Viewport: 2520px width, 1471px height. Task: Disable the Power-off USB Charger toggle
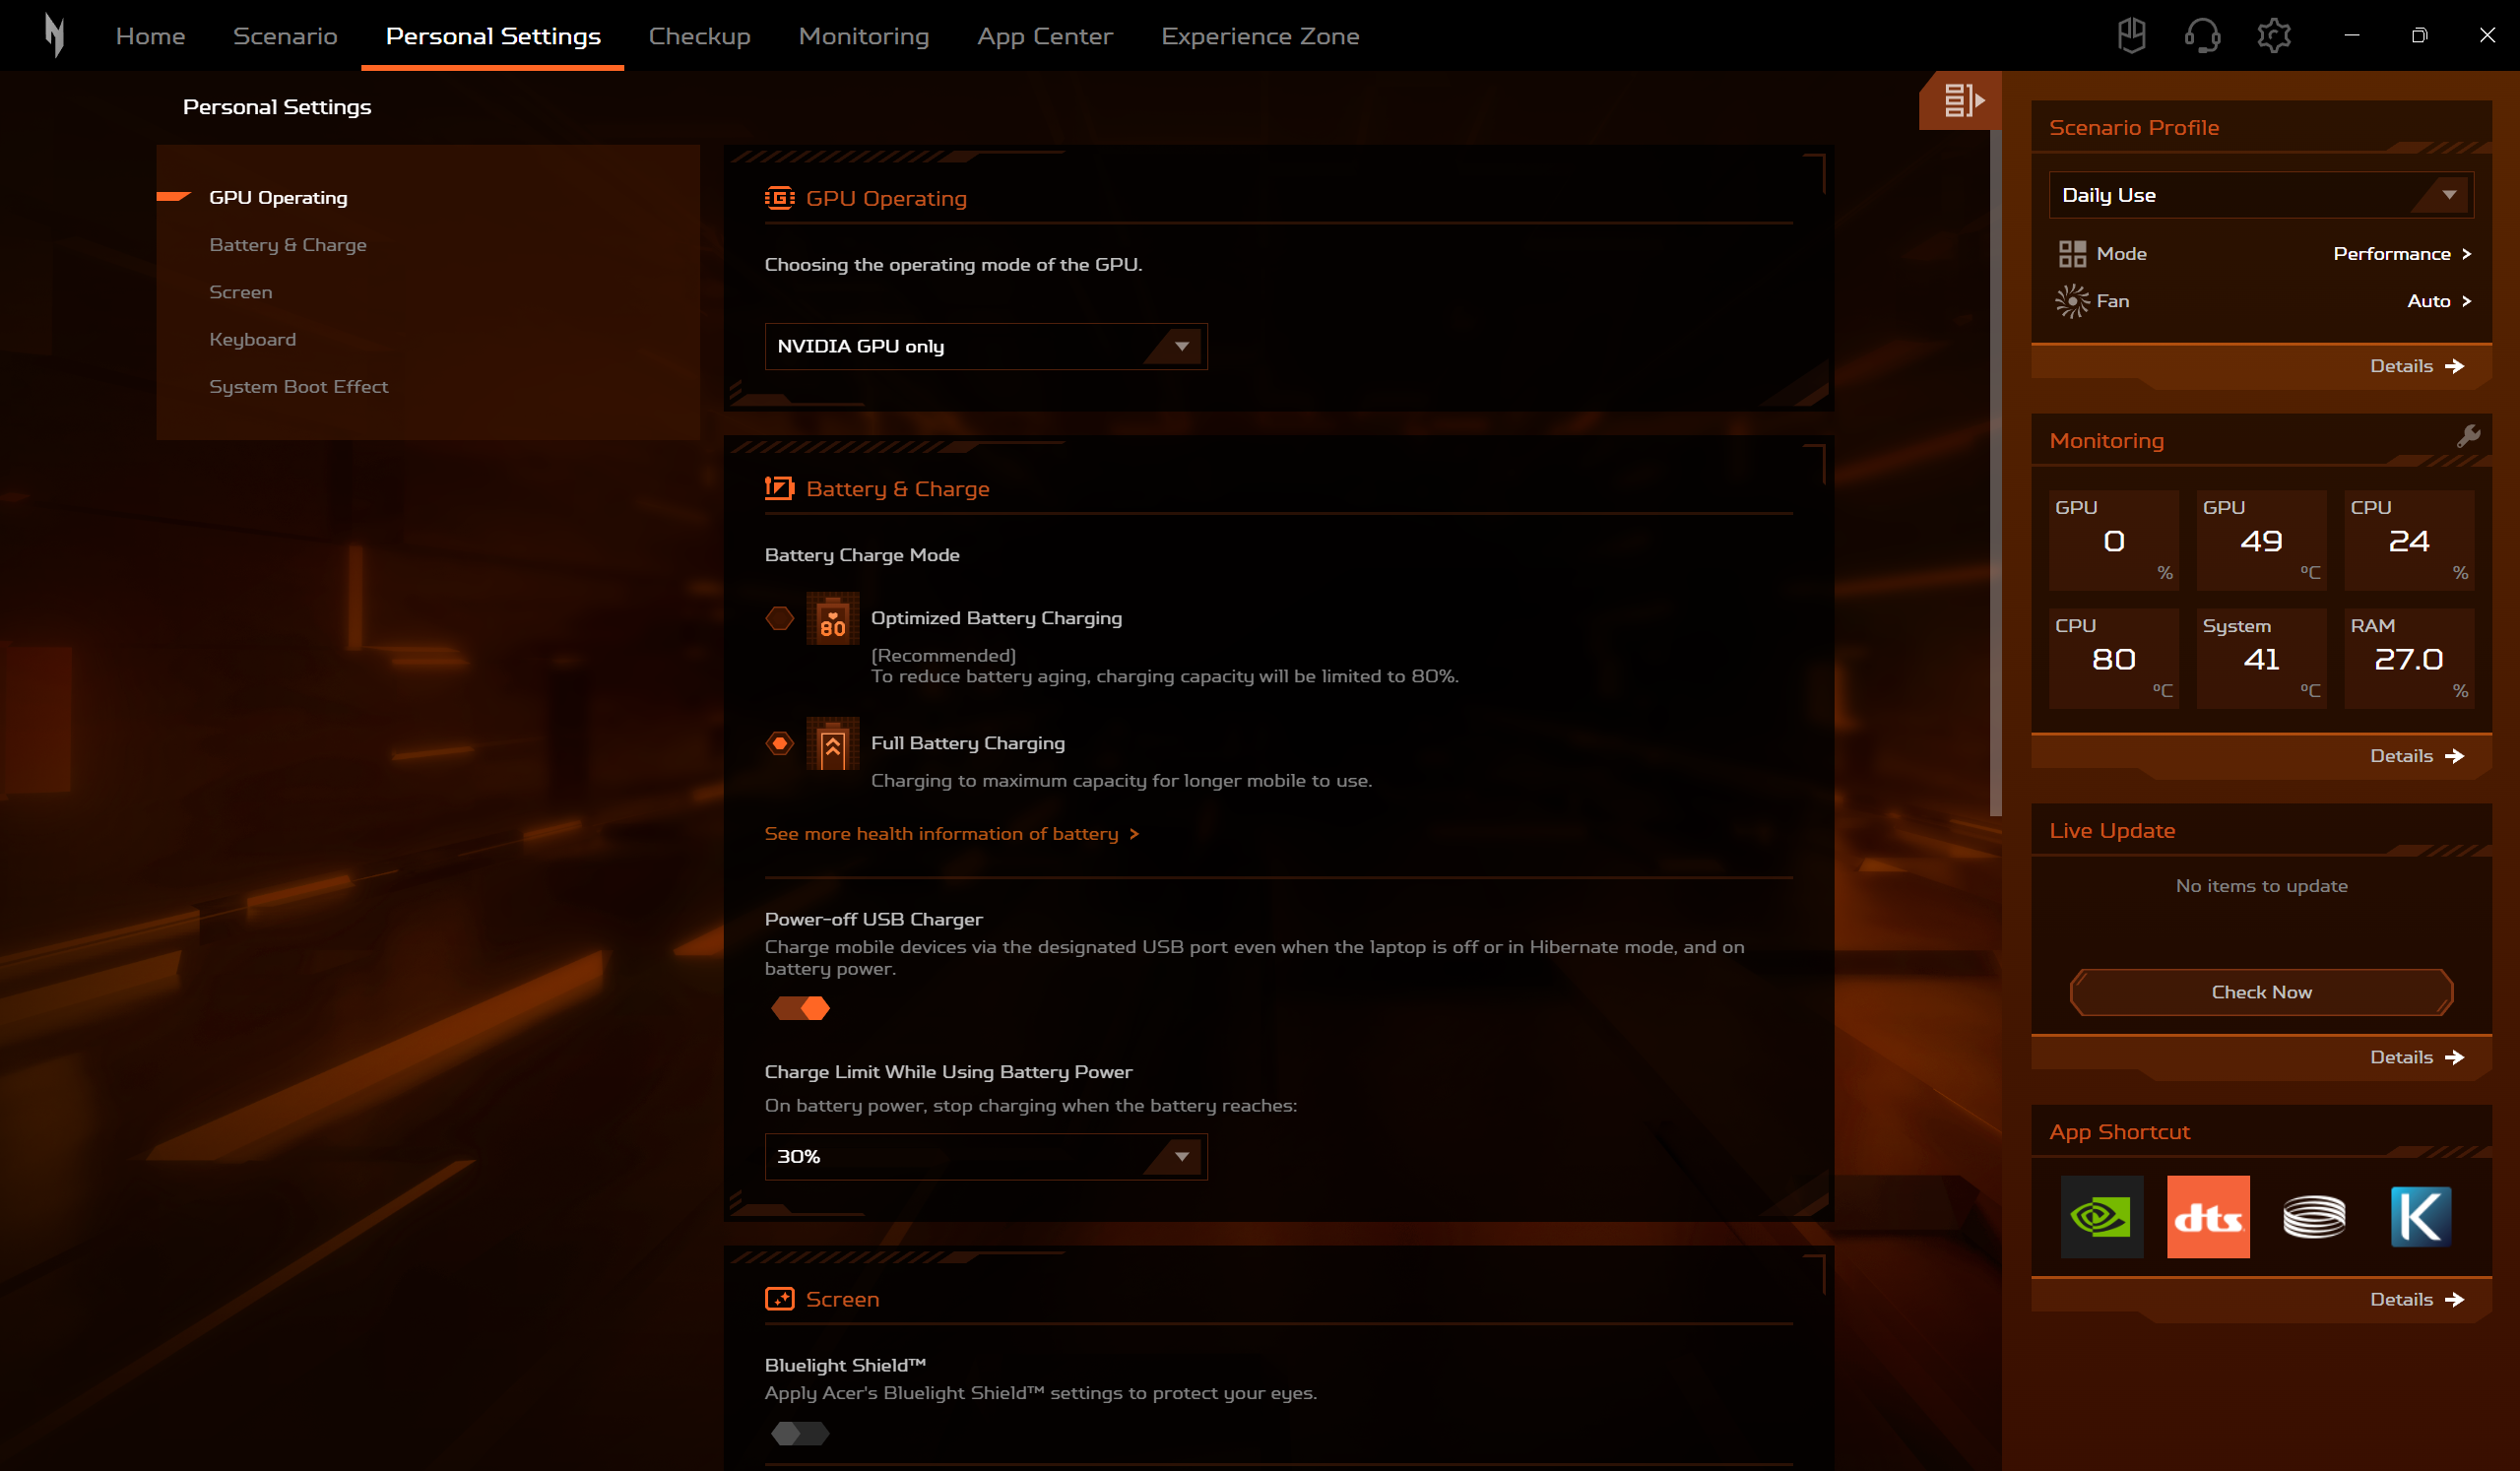tap(800, 1008)
